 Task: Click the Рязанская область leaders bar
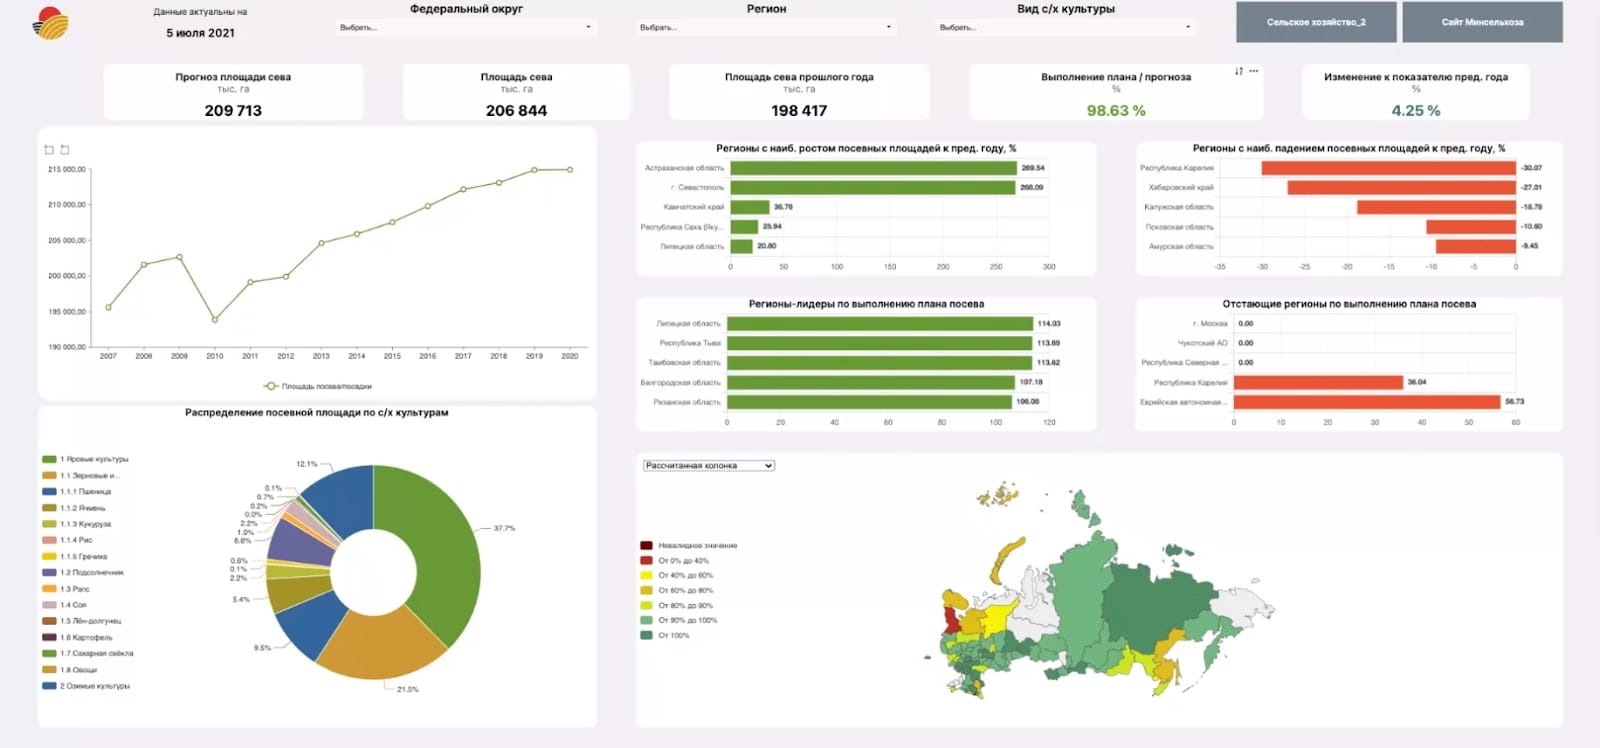pos(869,402)
